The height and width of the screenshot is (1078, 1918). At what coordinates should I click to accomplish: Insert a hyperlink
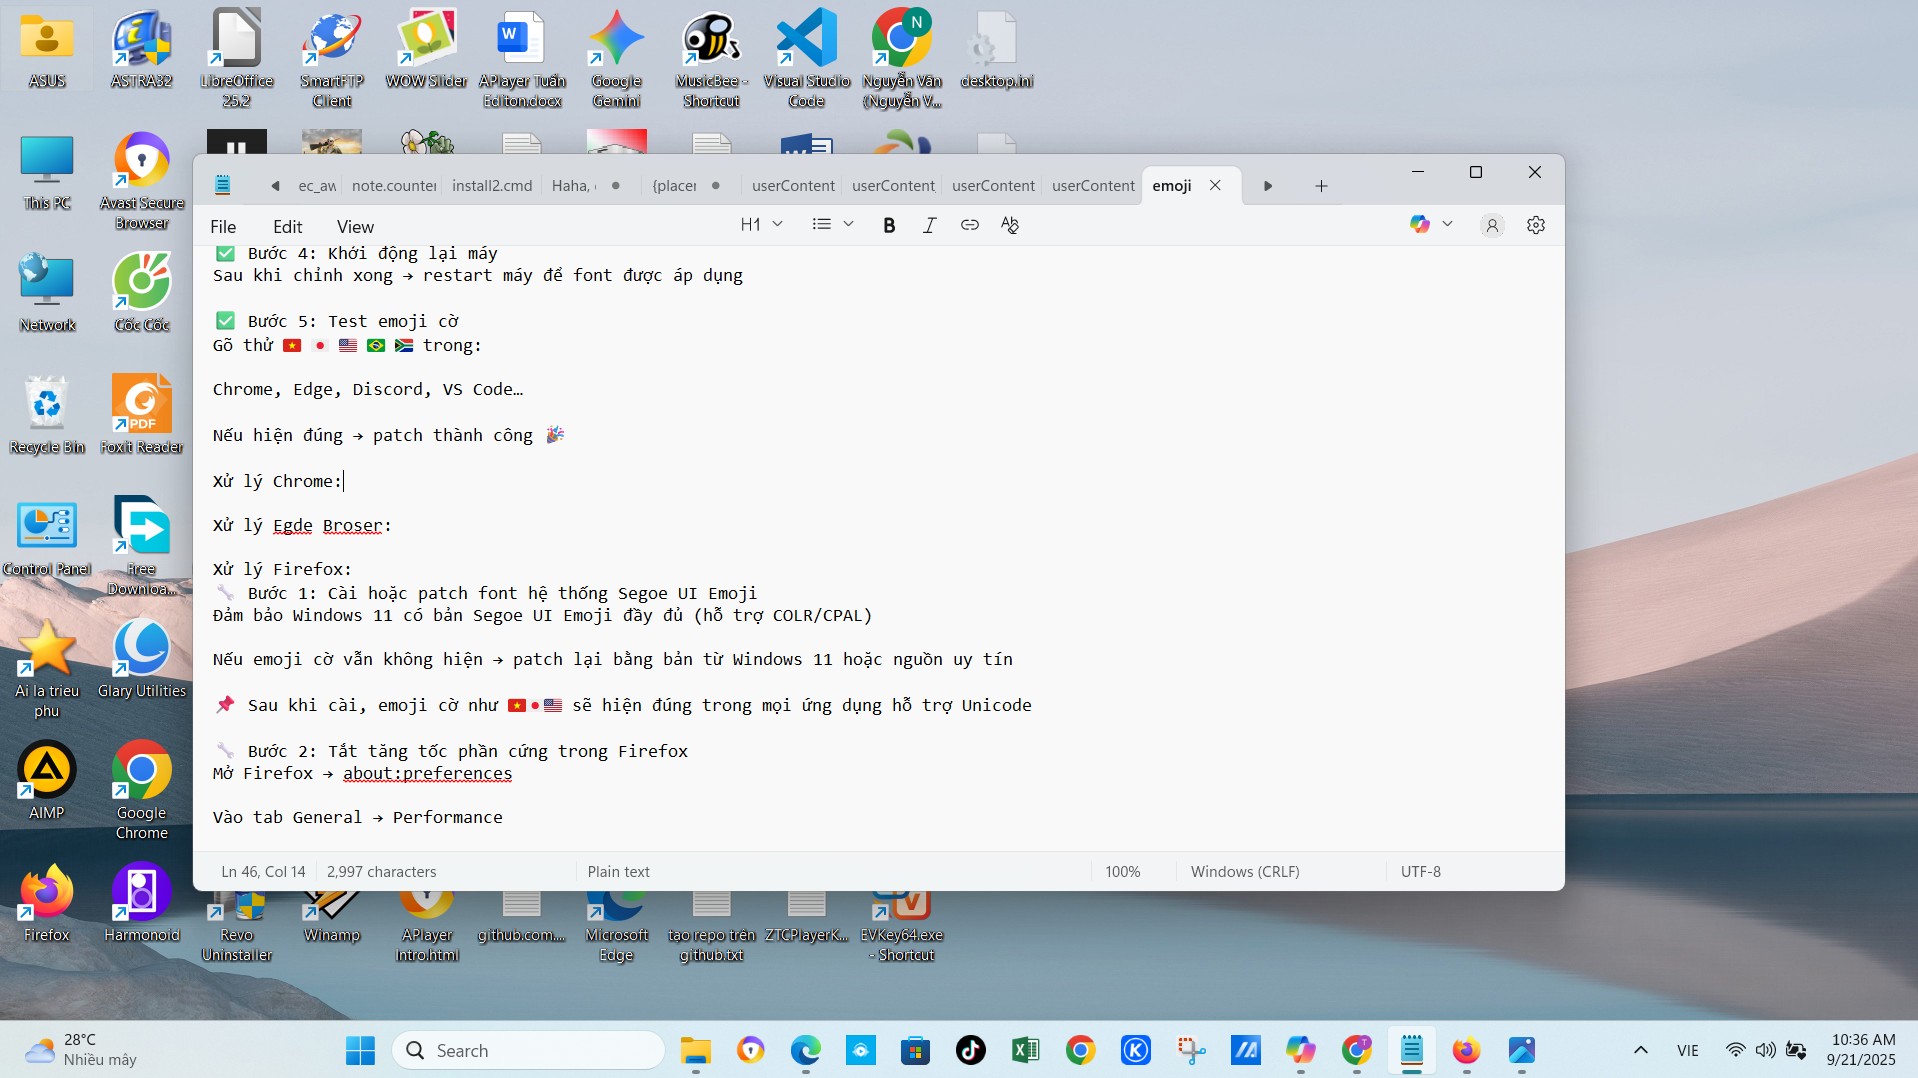coord(969,225)
